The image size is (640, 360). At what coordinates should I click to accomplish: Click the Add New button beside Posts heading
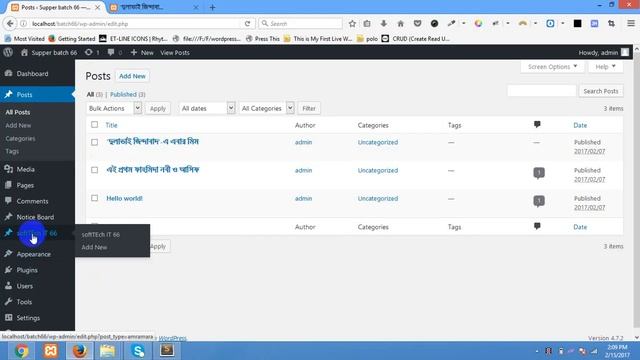pyautogui.click(x=132, y=76)
